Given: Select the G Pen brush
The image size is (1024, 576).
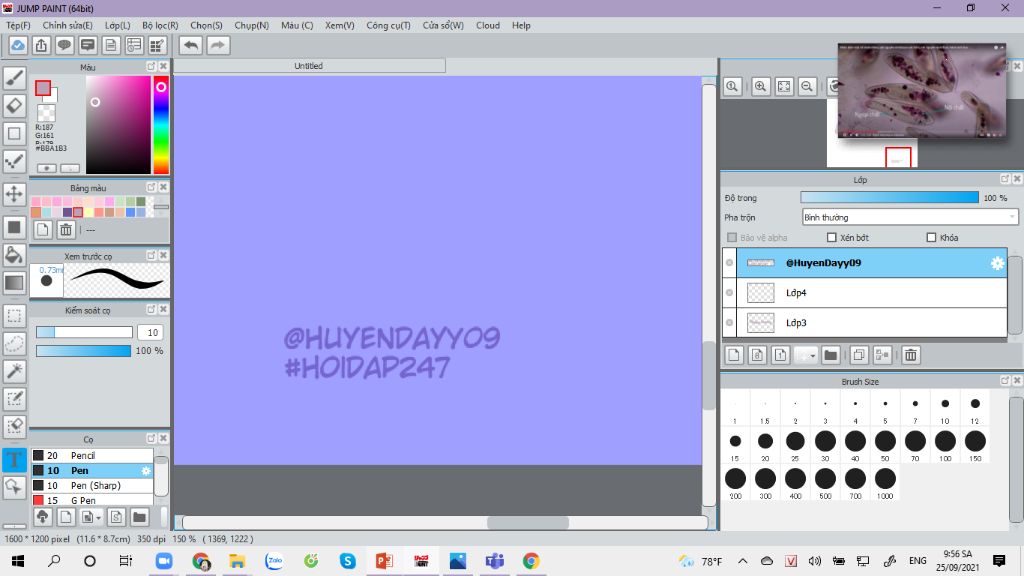Looking at the screenshot, I should click(92, 500).
